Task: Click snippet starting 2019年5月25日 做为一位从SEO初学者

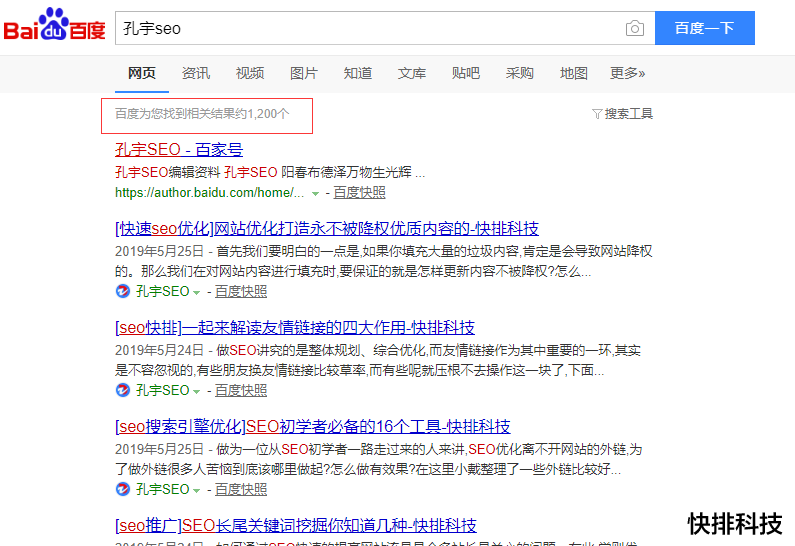Action: (379, 459)
